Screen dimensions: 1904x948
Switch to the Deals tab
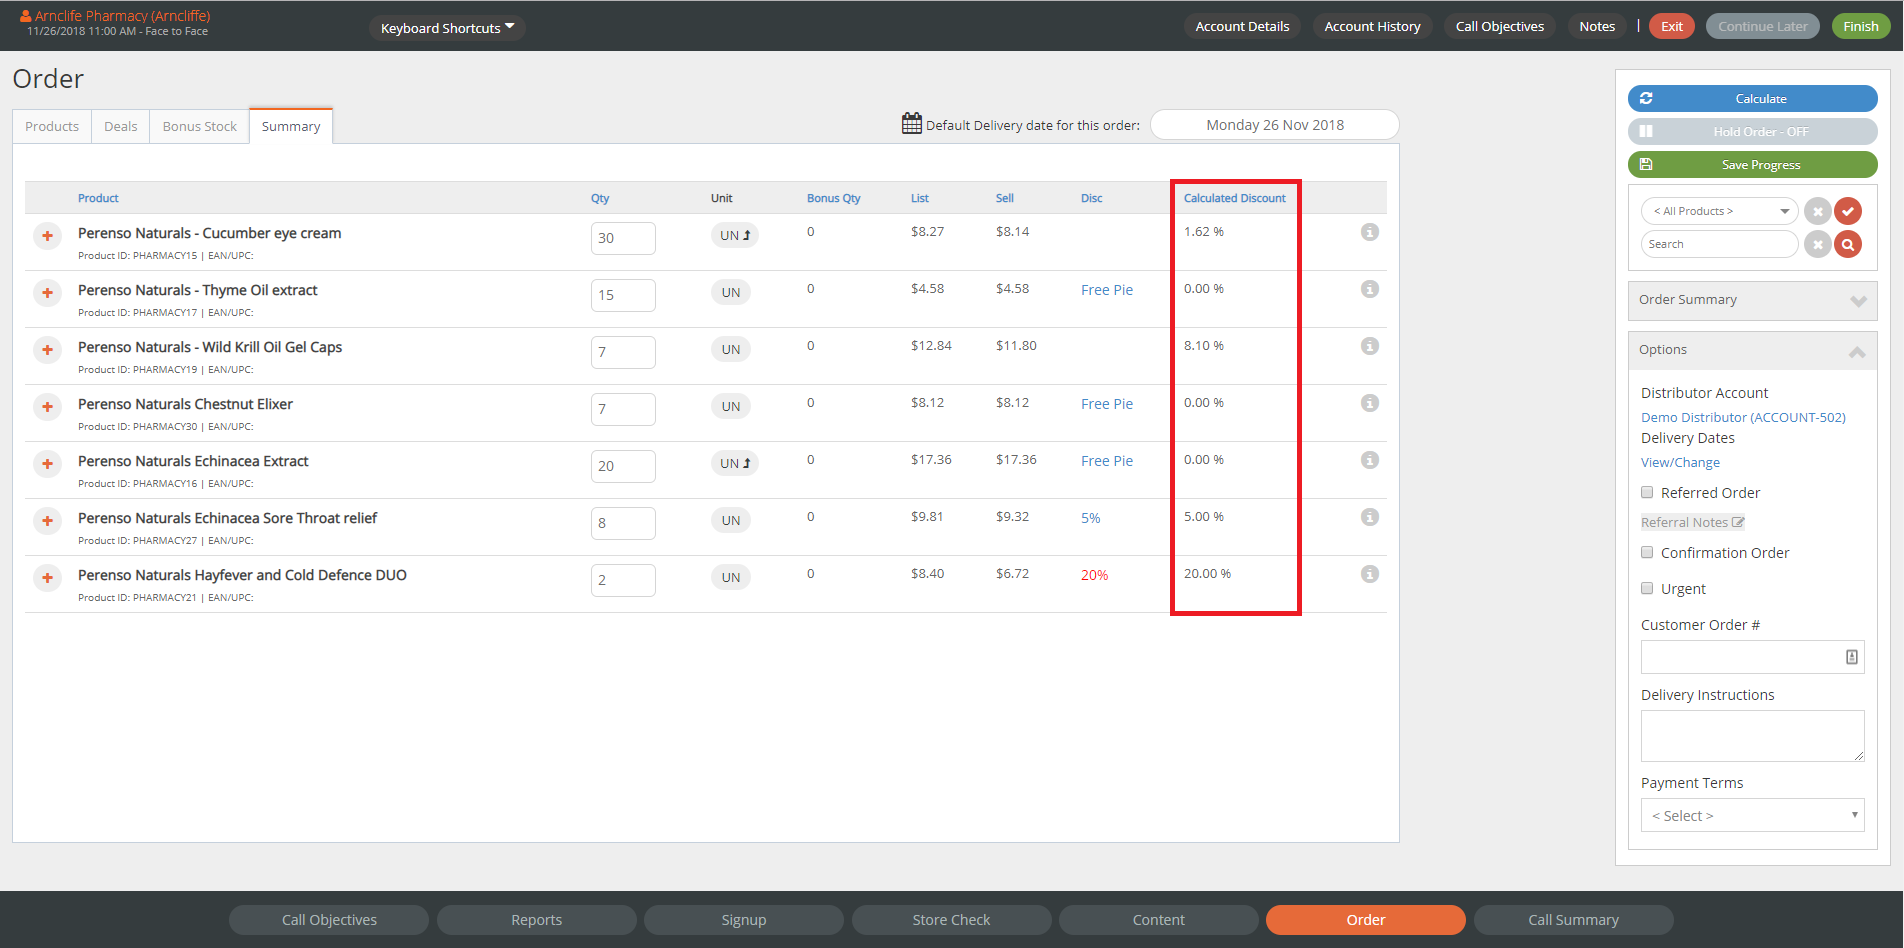click(x=121, y=126)
